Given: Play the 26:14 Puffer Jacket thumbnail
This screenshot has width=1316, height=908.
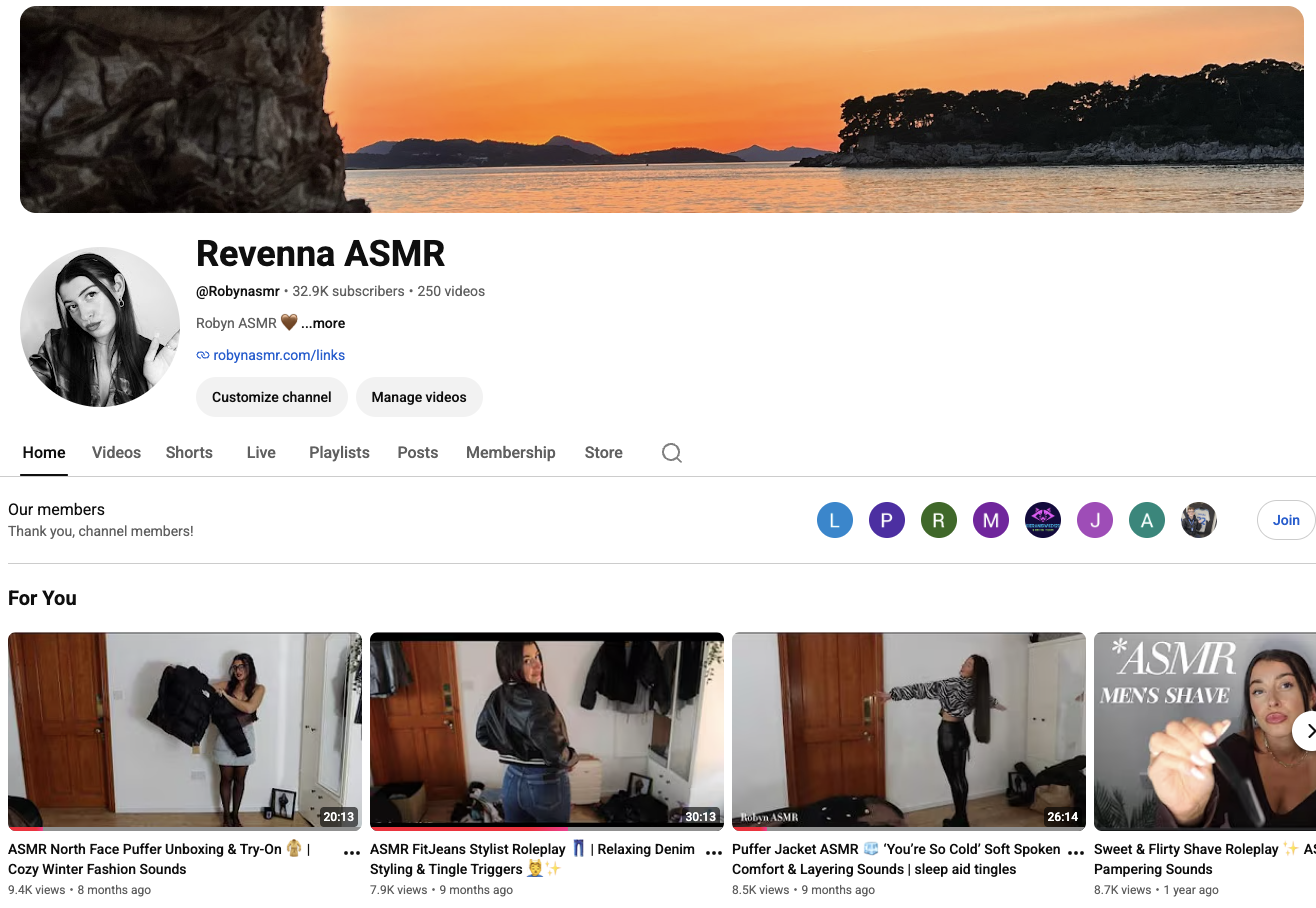Looking at the screenshot, I should point(909,731).
